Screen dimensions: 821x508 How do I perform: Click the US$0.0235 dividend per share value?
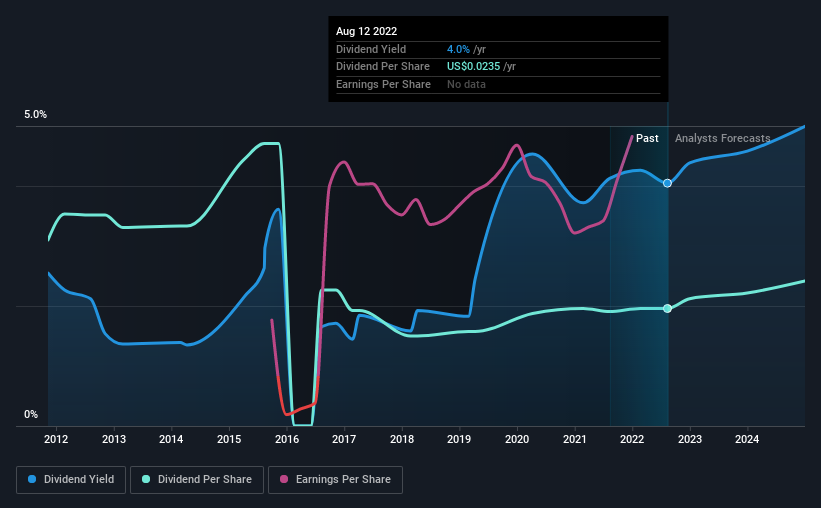click(x=473, y=67)
